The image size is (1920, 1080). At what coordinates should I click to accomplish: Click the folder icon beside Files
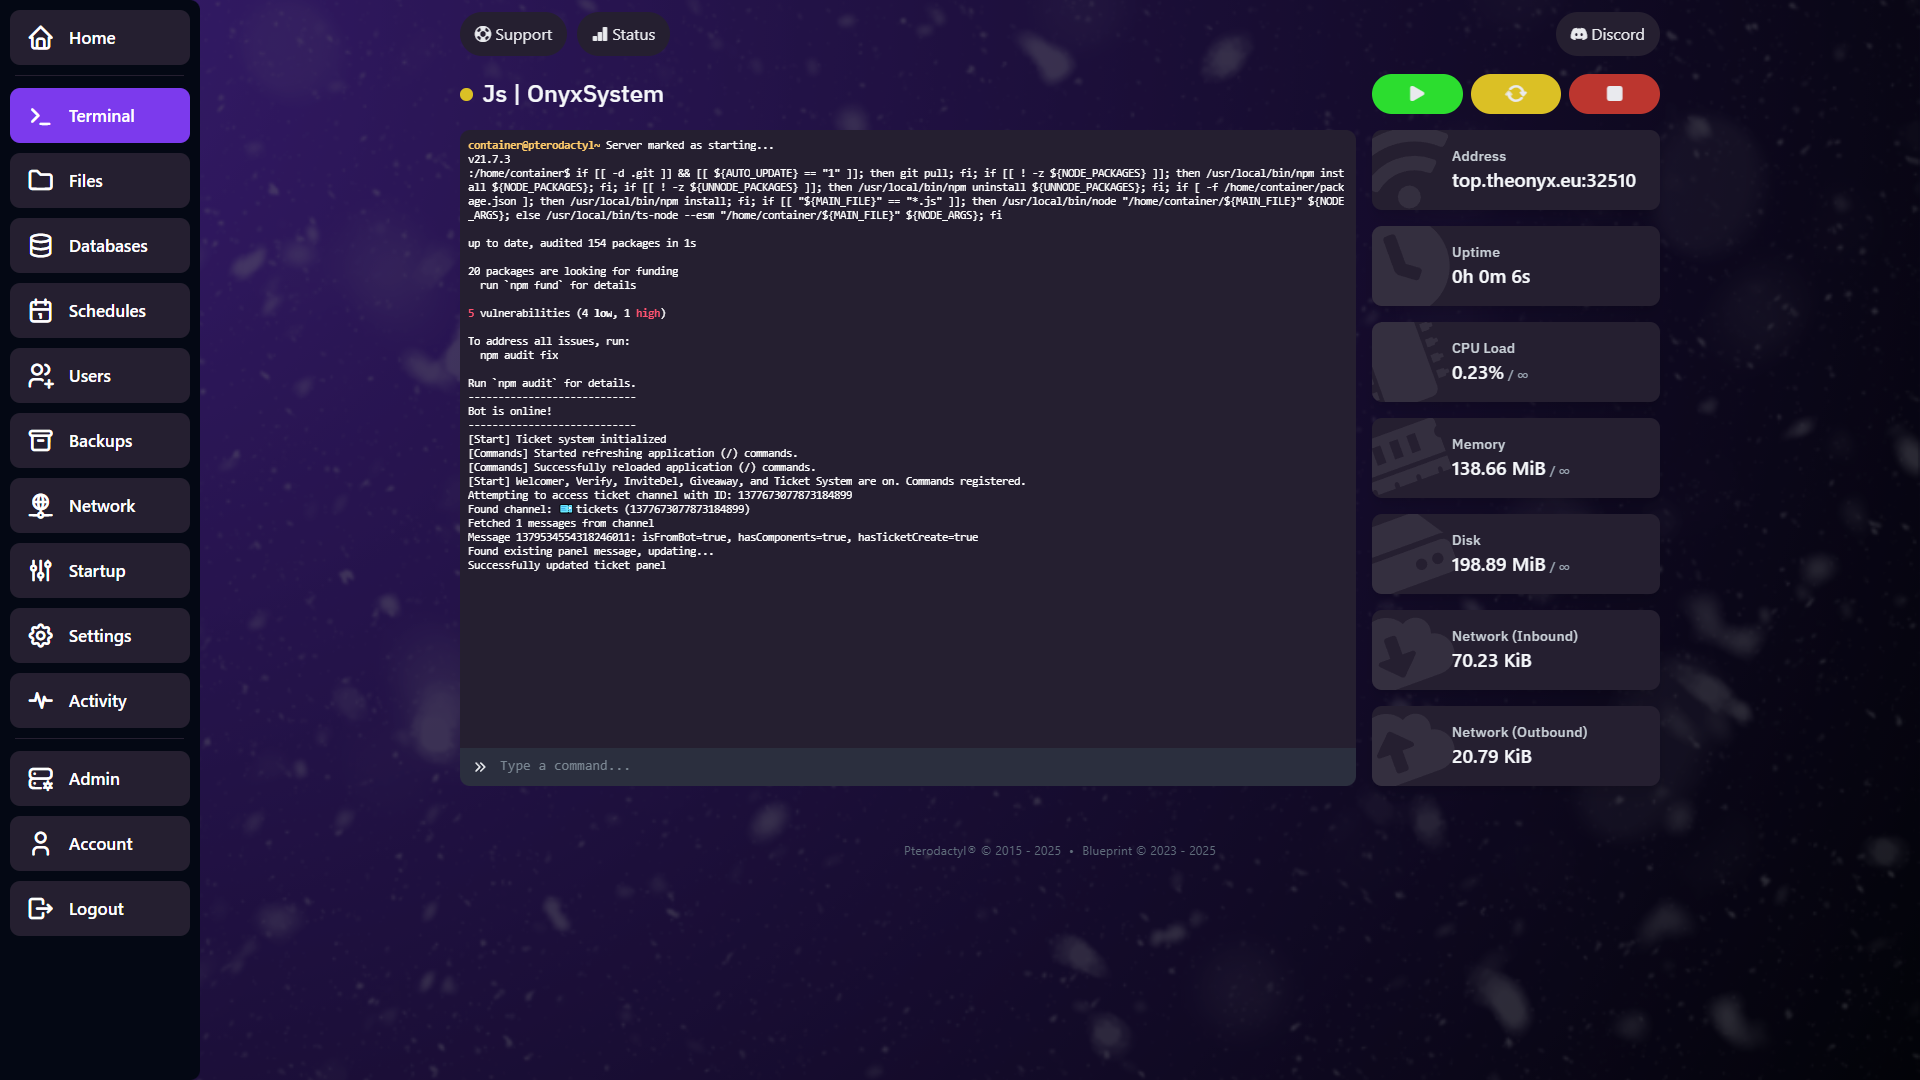[x=41, y=181]
